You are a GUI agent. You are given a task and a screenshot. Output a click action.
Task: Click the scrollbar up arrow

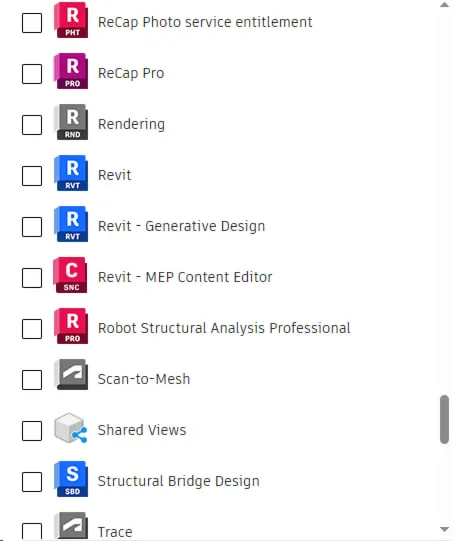[x=444, y=5]
